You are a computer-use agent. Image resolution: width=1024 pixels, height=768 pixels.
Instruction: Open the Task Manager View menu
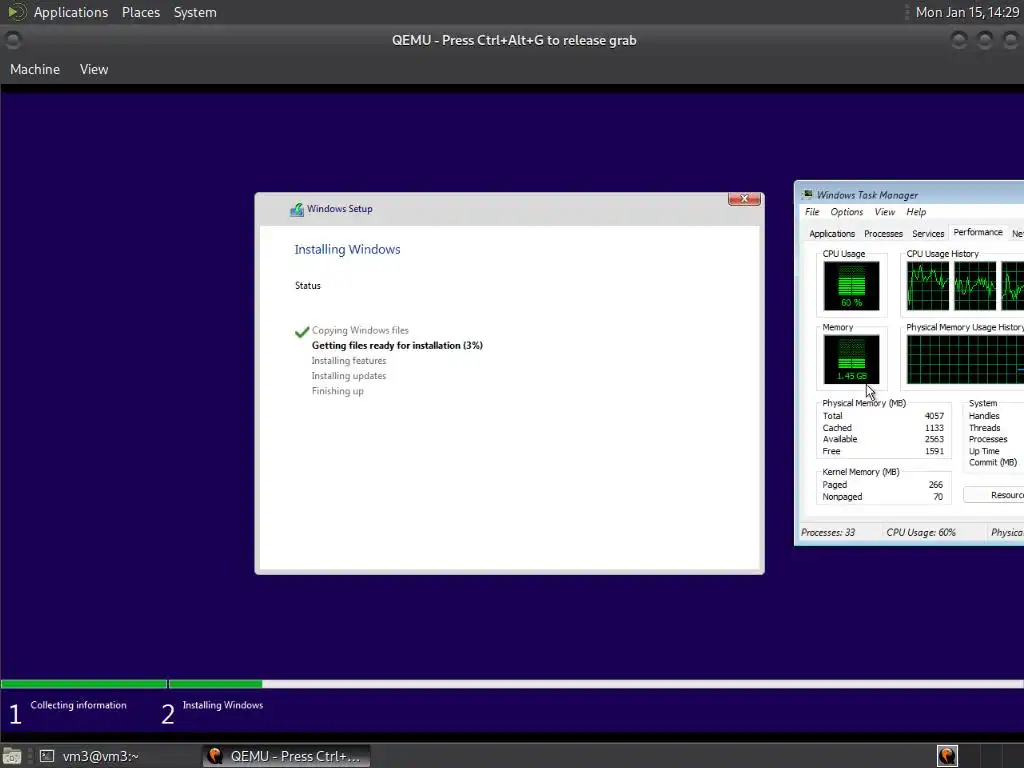point(884,212)
